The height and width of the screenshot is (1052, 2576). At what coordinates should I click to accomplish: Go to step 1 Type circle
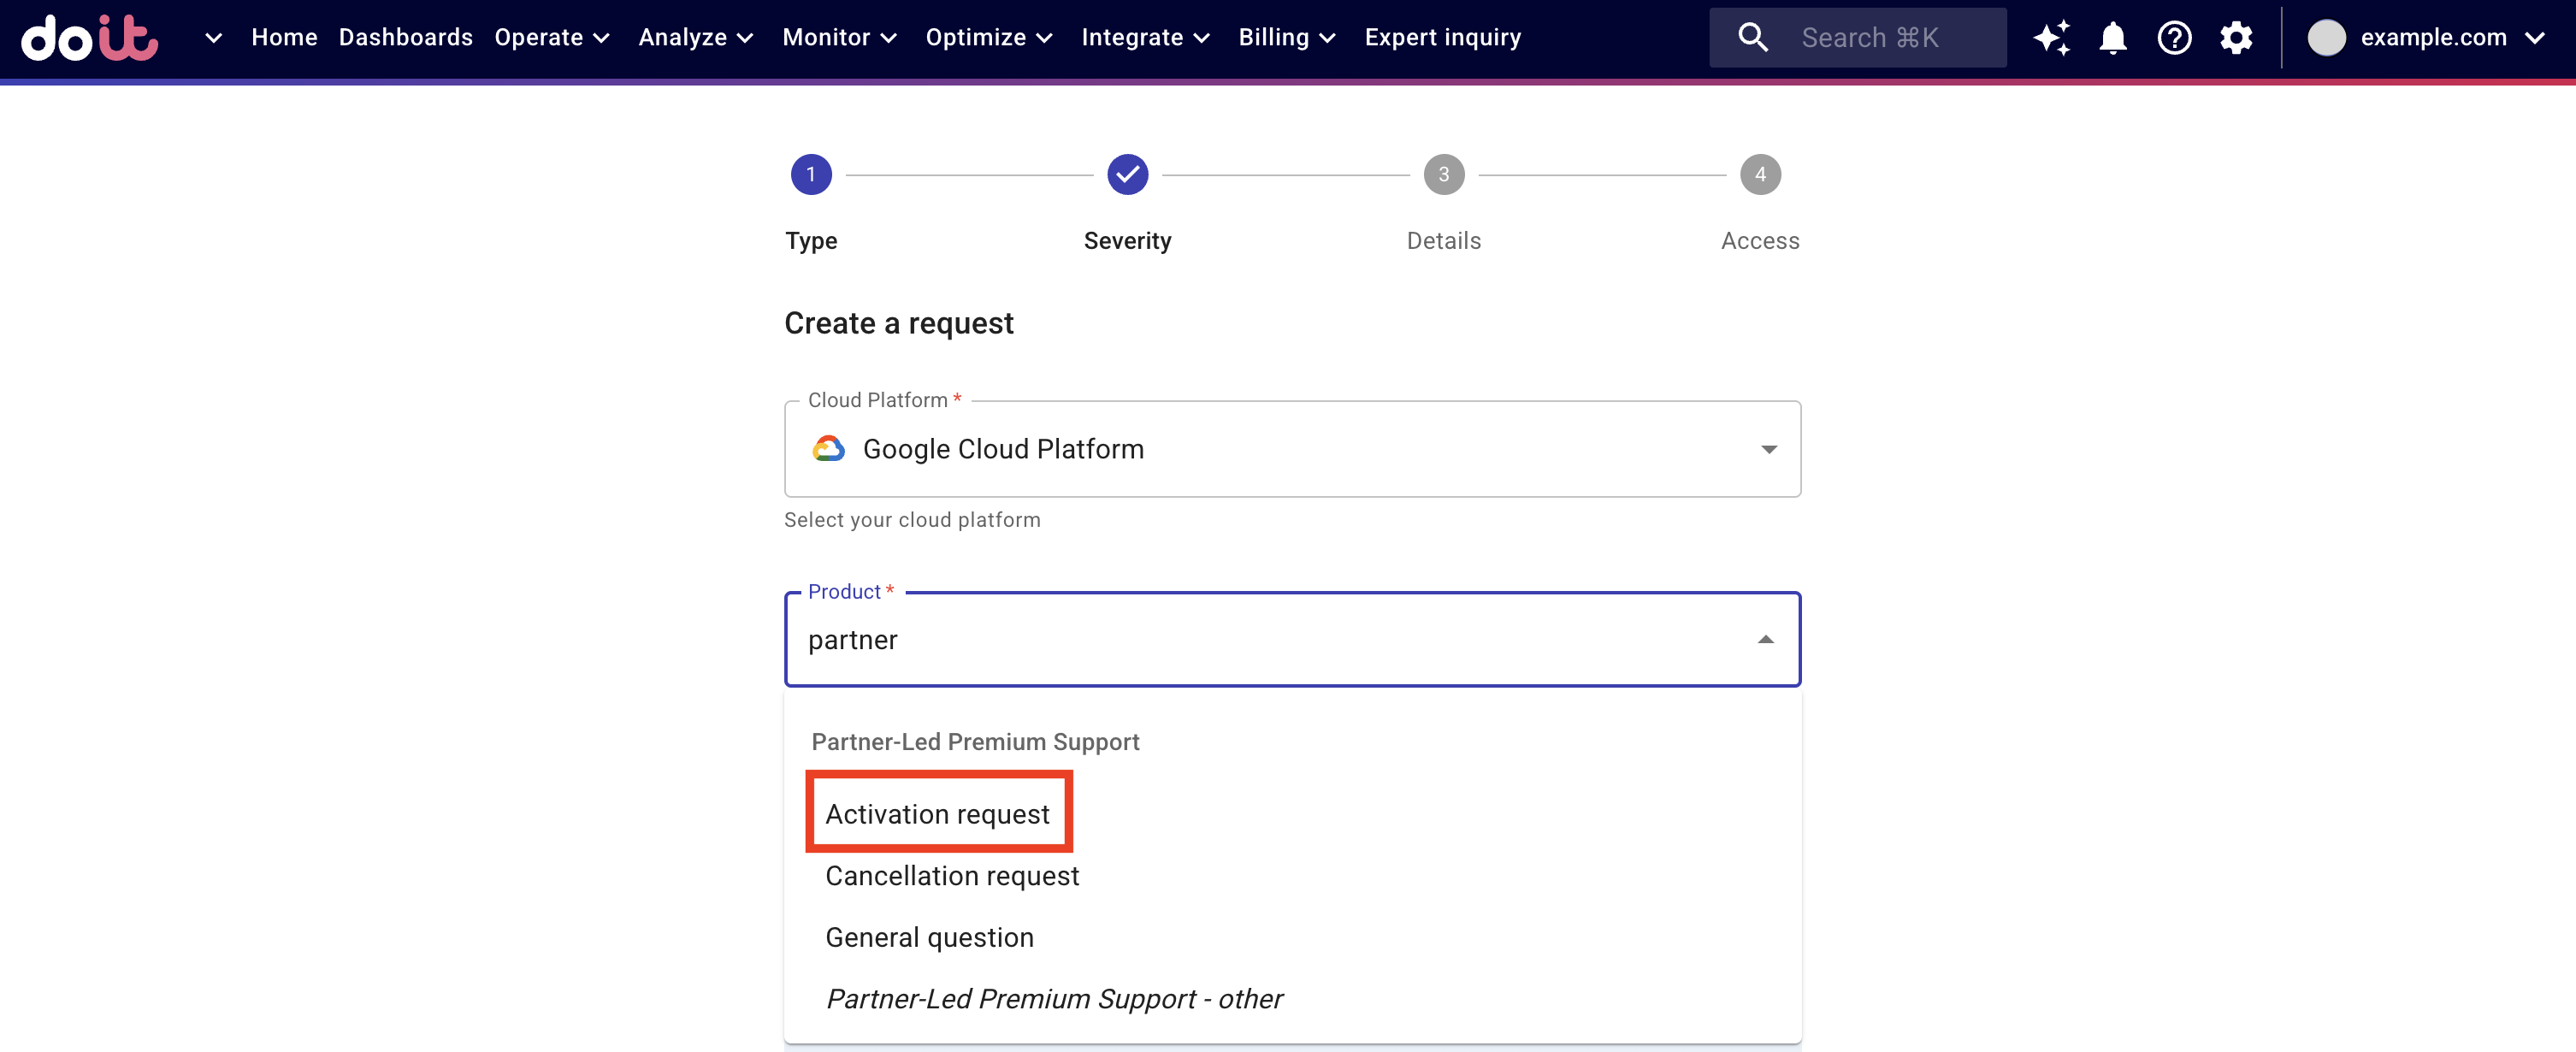pos(811,175)
